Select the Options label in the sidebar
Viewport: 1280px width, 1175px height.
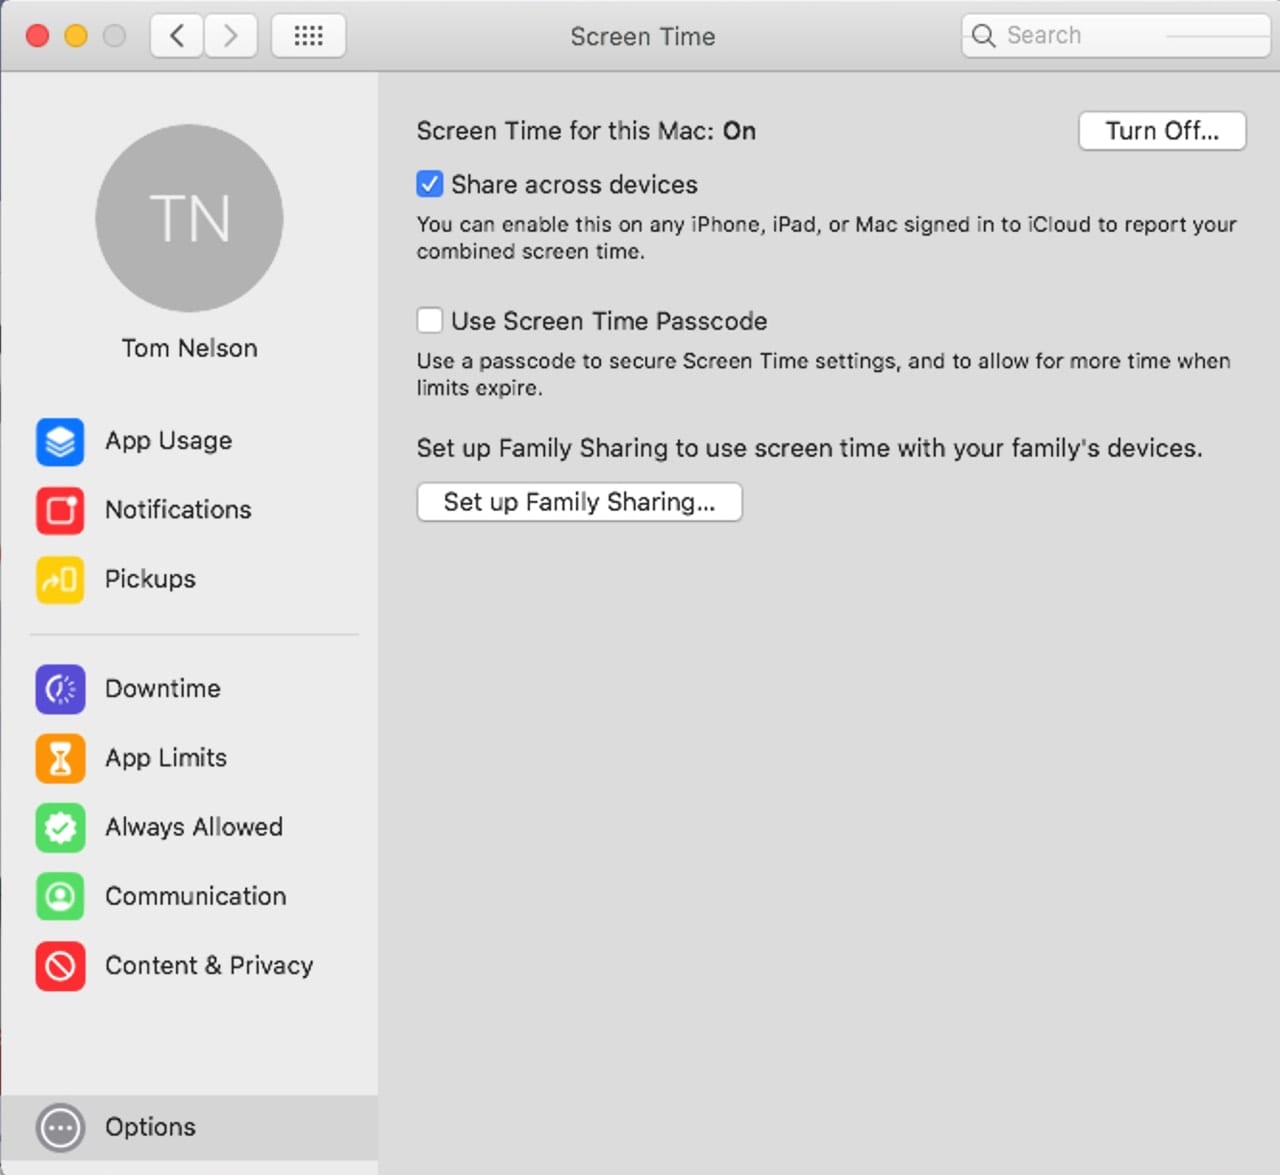(150, 1128)
